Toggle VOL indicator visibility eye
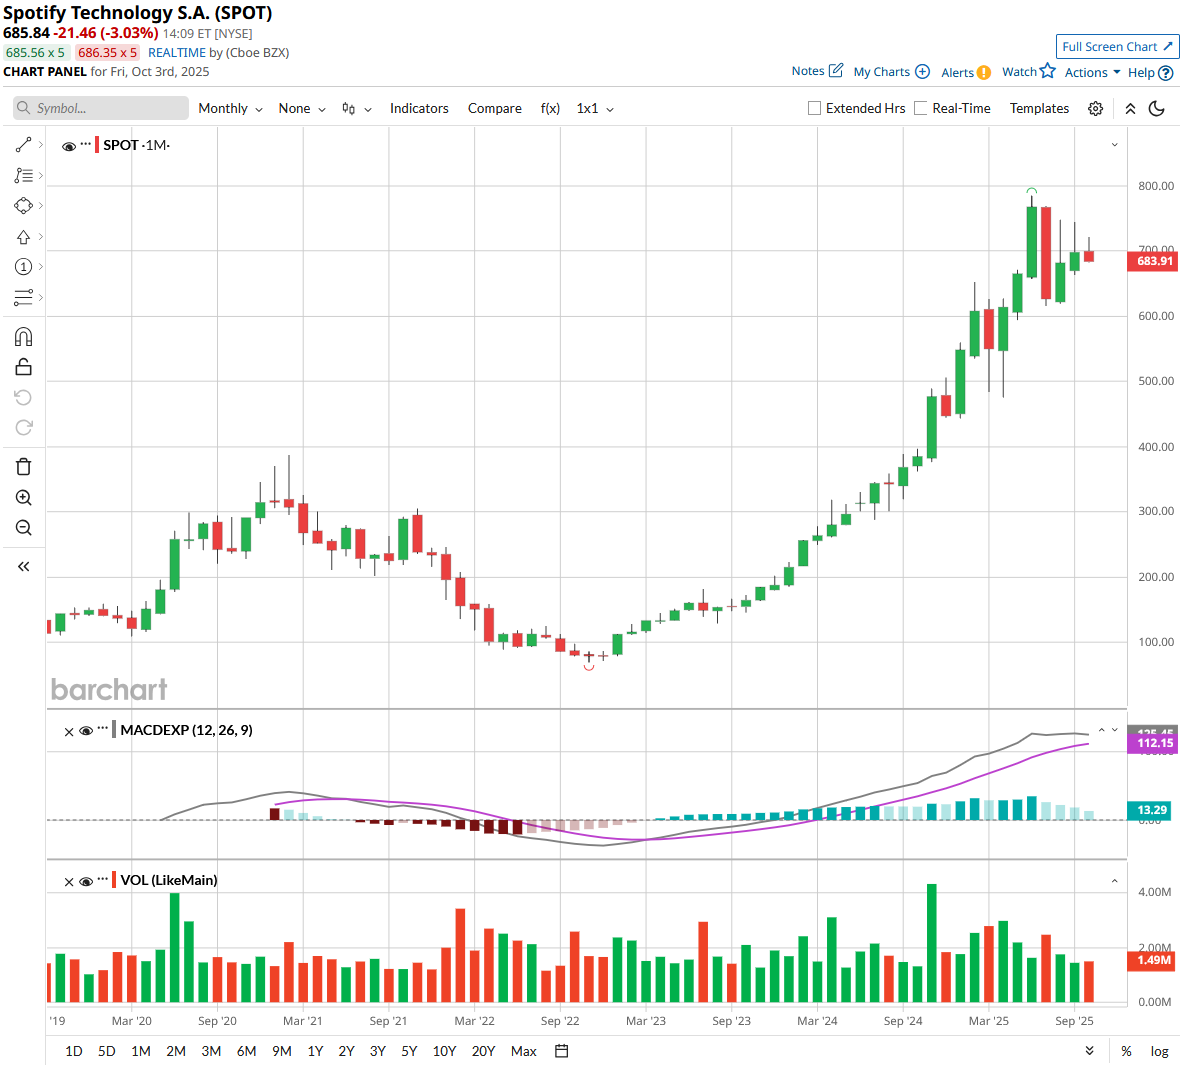Image resolution: width=1195 pixels, height=1074 pixels. (86, 881)
